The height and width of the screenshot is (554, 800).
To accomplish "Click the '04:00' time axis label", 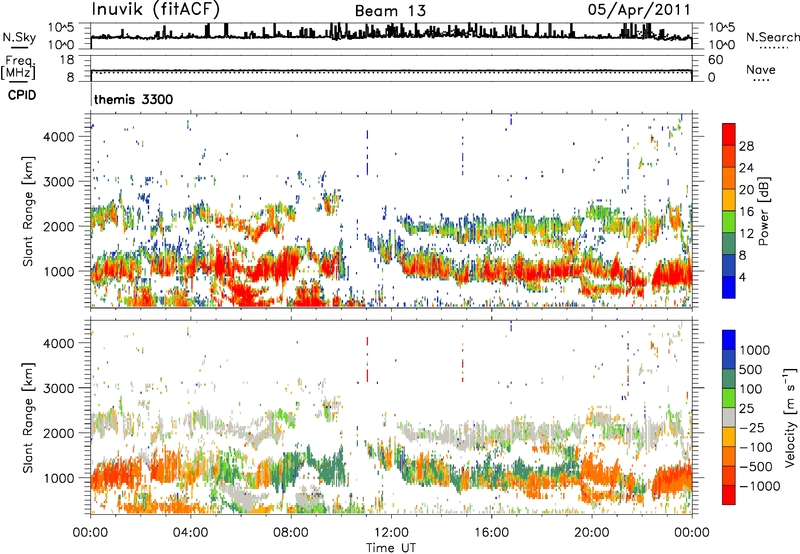I will tap(190, 533).
